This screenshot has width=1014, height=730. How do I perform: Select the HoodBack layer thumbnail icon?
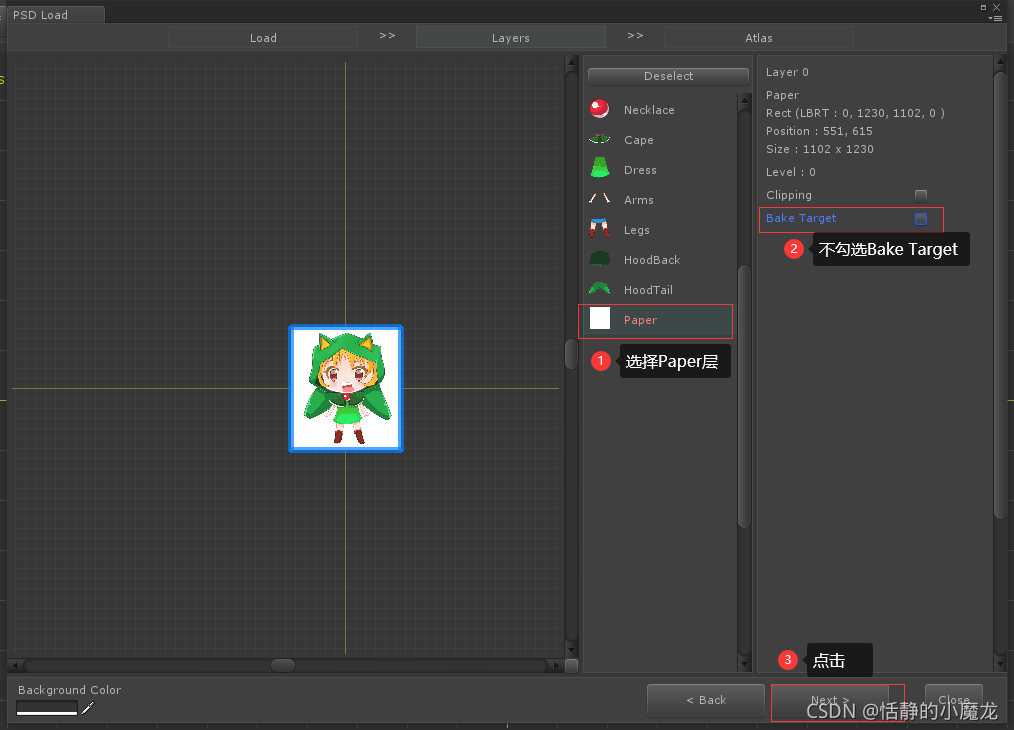click(x=599, y=259)
